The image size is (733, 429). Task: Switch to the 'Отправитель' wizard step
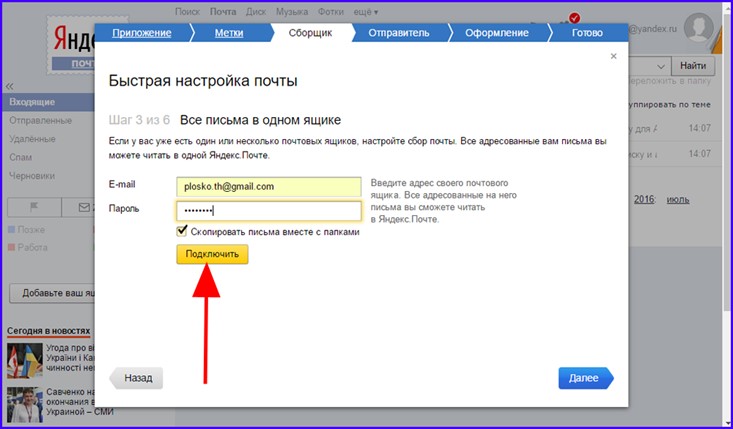pyautogui.click(x=398, y=33)
